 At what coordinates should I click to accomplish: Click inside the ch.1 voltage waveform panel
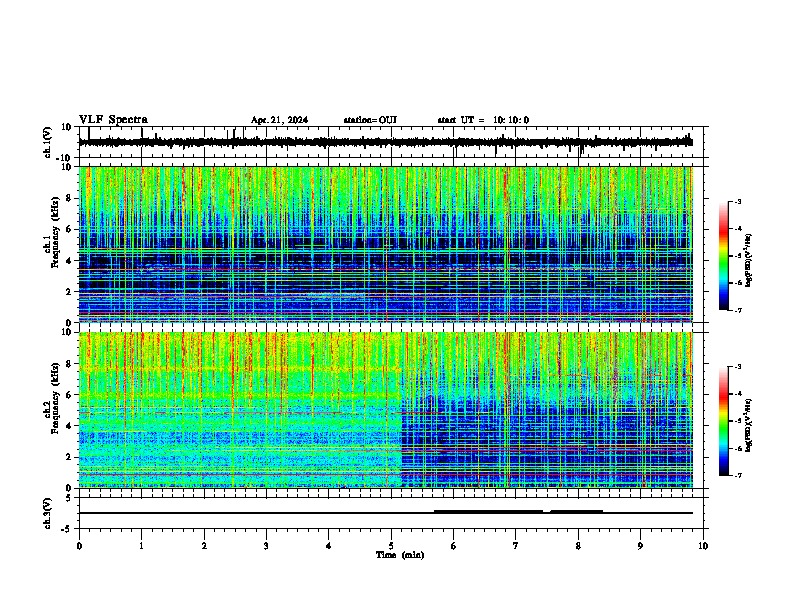pos(391,142)
